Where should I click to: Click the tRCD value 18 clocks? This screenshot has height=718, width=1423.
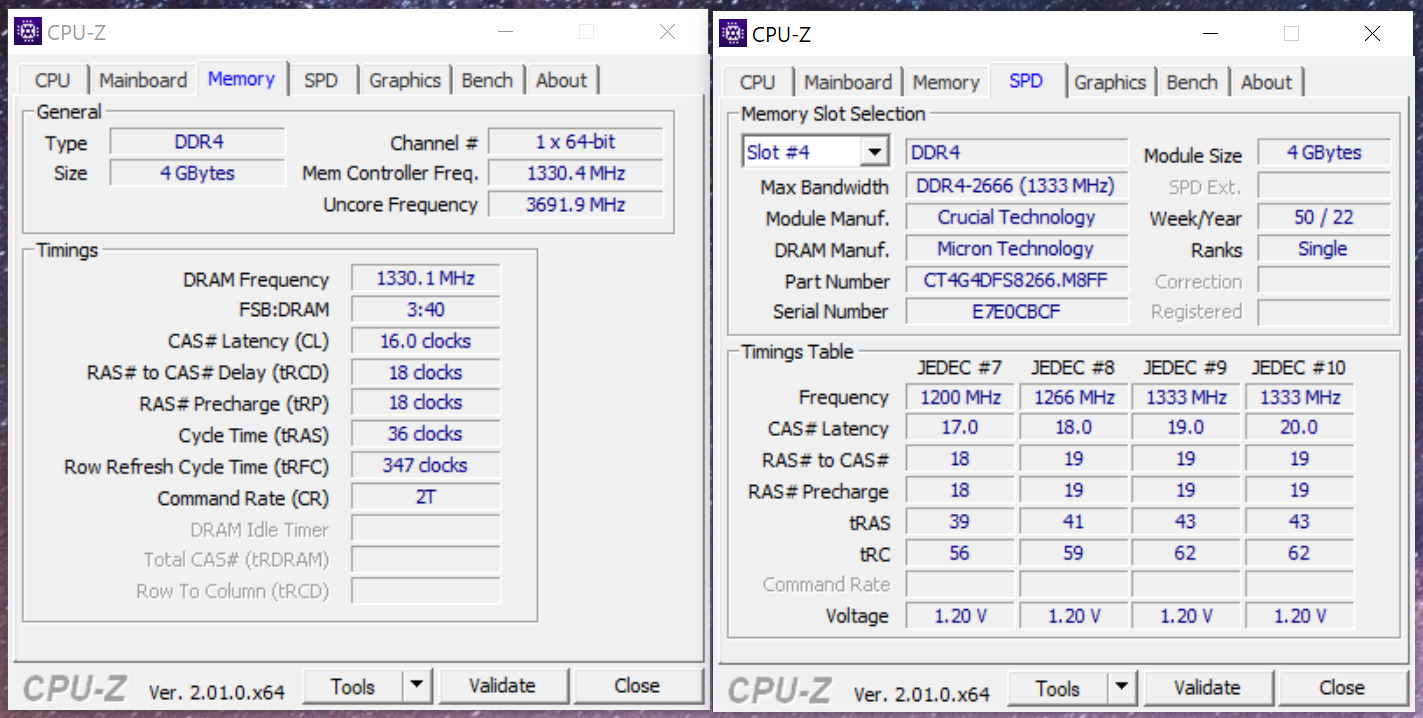point(426,372)
